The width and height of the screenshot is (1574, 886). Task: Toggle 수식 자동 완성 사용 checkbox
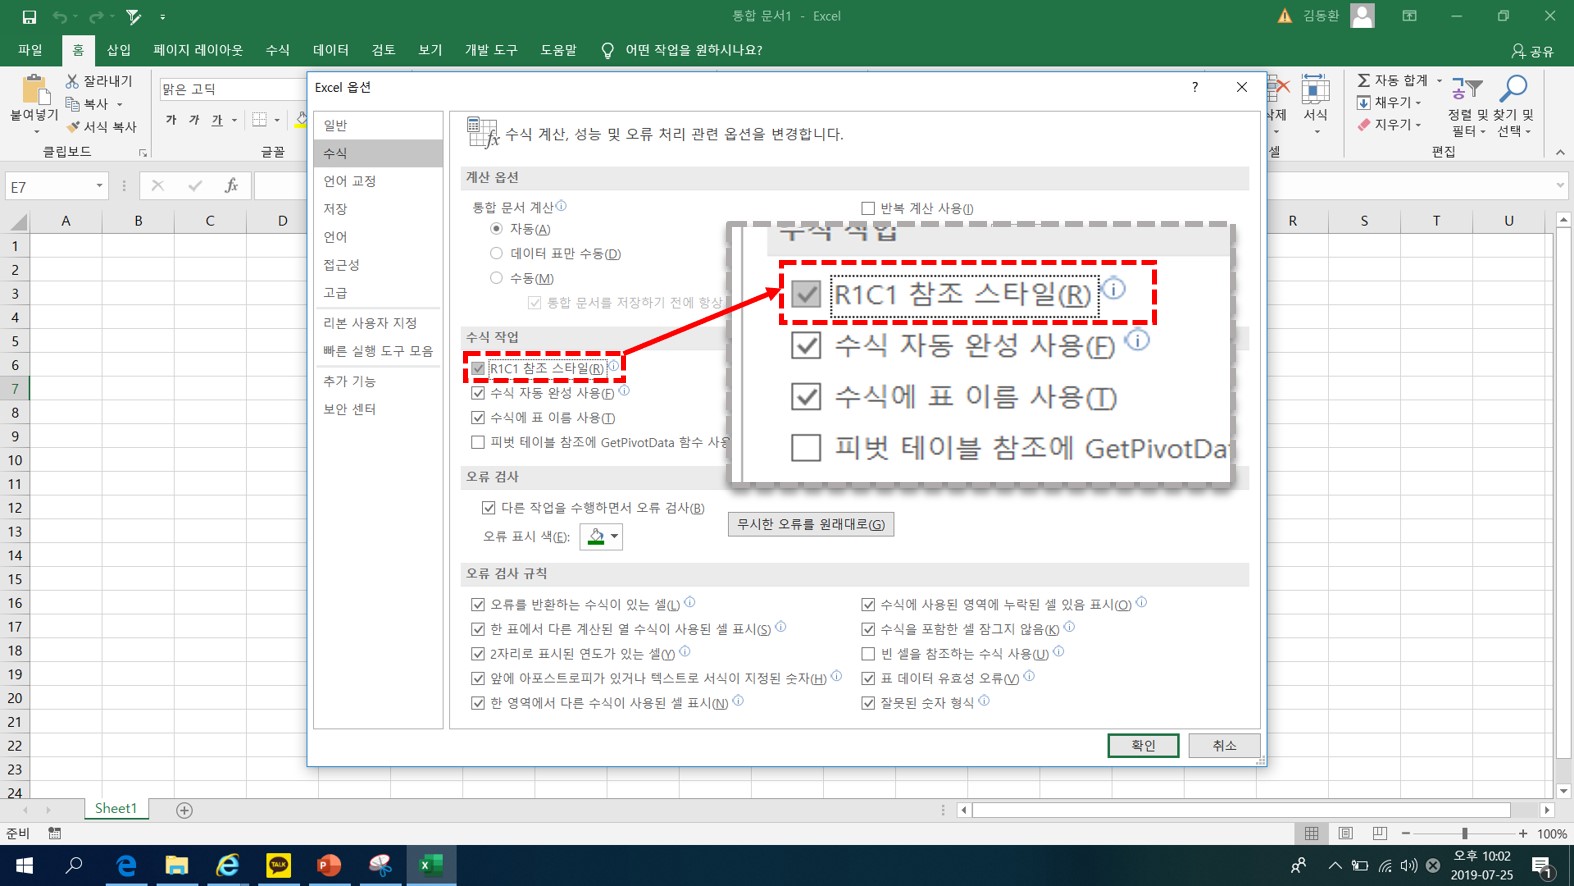click(478, 393)
